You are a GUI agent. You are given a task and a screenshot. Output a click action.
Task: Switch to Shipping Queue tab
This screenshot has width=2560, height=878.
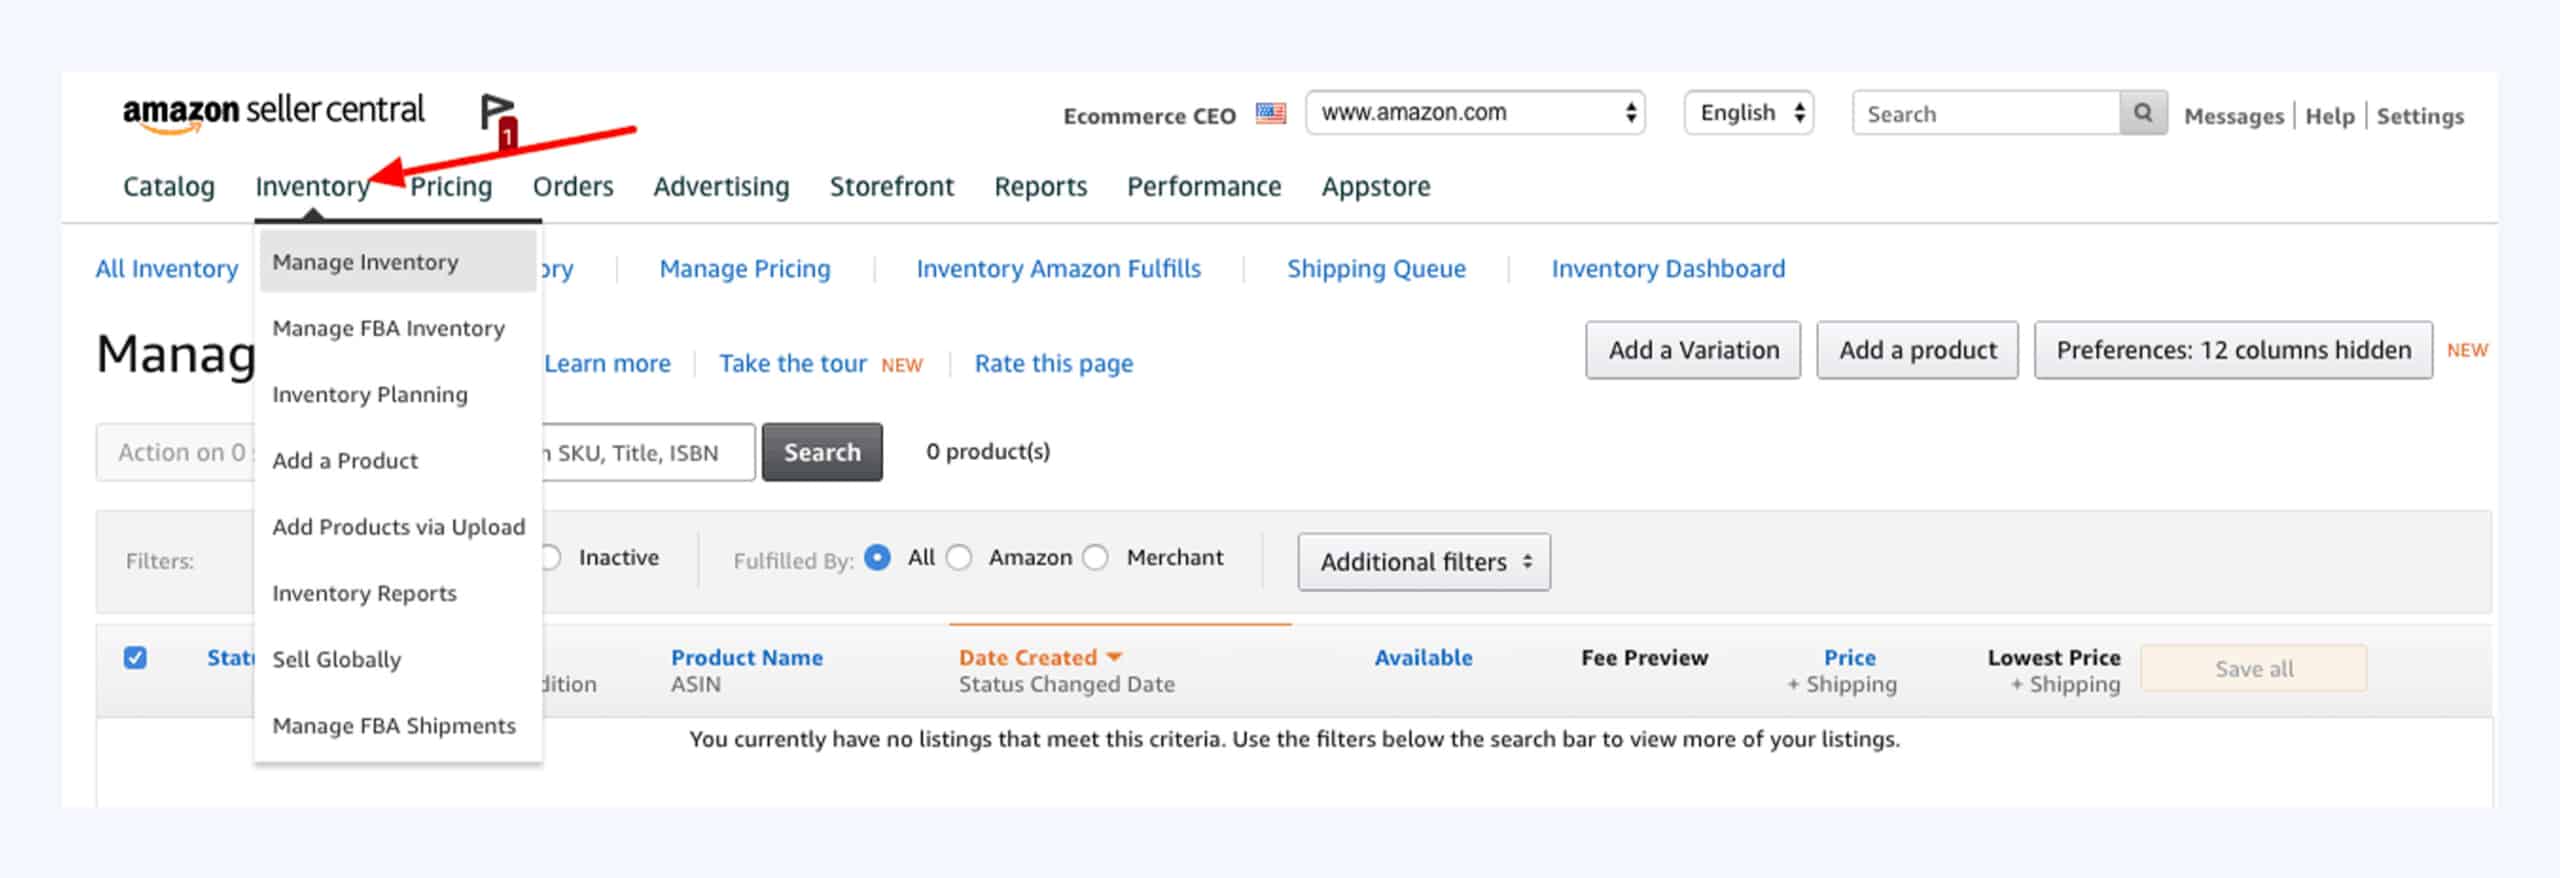(1376, 269)
